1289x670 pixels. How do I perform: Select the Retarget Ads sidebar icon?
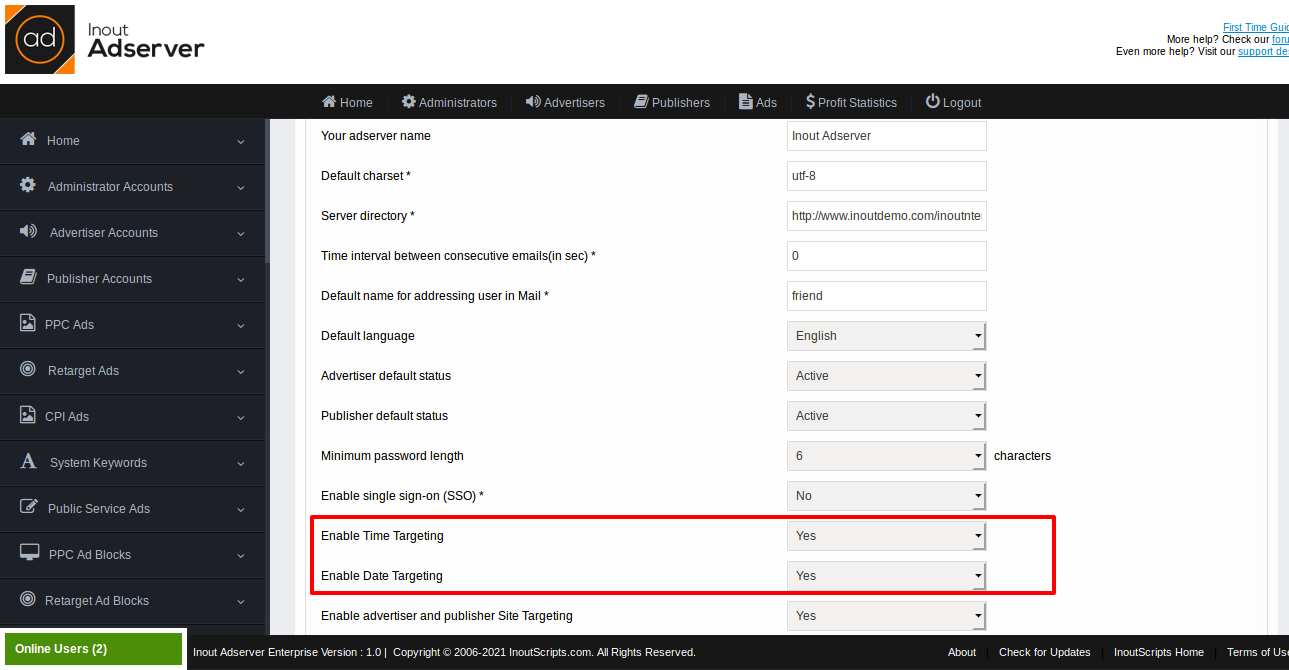[x=27, y=370]
